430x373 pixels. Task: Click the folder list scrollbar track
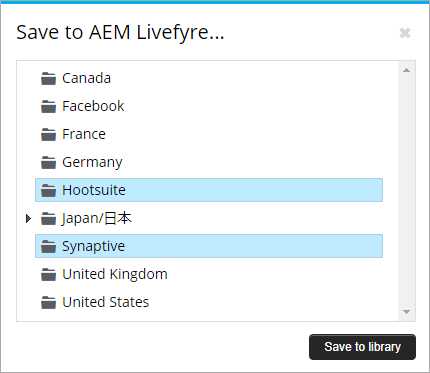406,191
